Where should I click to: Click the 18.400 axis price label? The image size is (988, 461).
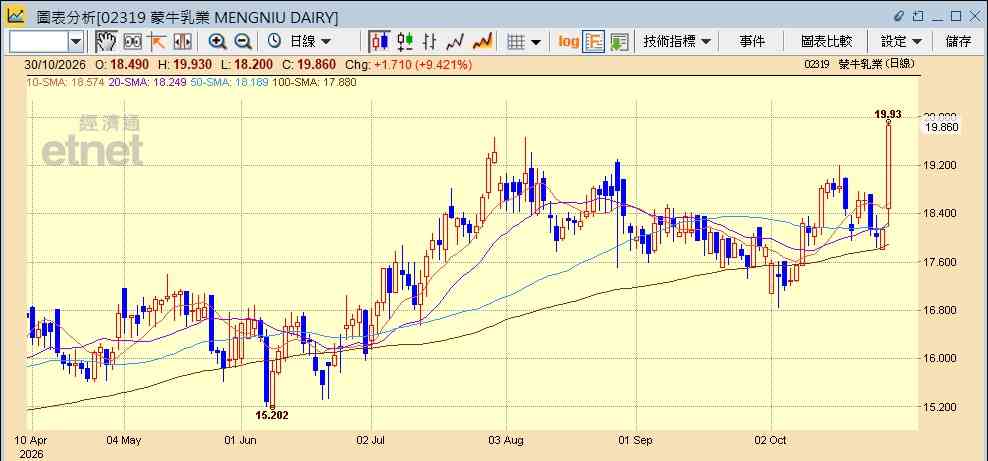[940, 214]
